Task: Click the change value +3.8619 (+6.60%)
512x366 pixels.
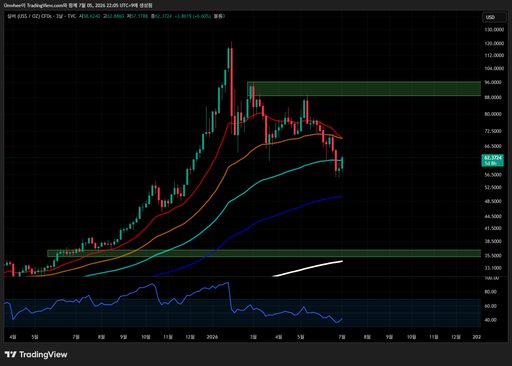Action: click(x=193, y=16)
